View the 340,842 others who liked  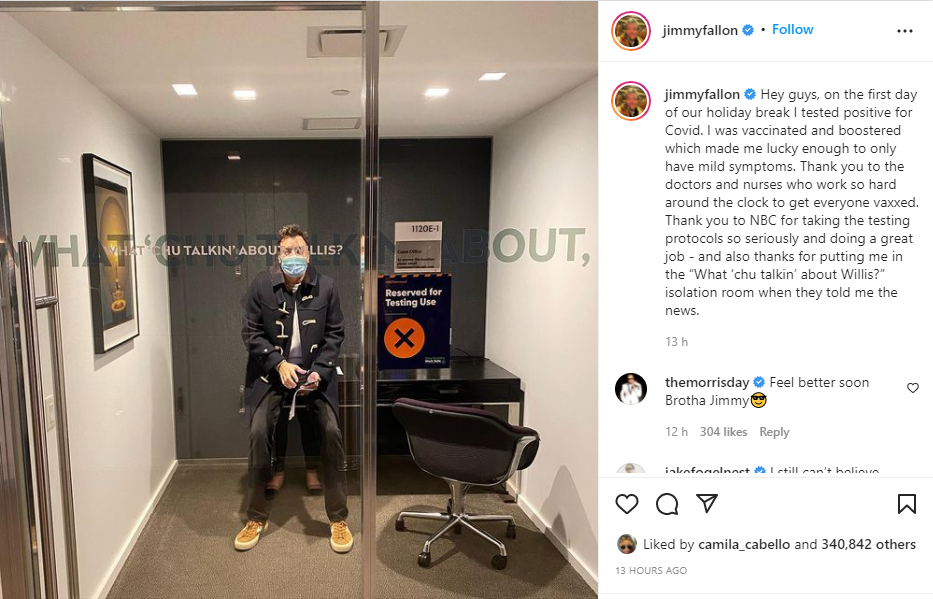[869, 544]
